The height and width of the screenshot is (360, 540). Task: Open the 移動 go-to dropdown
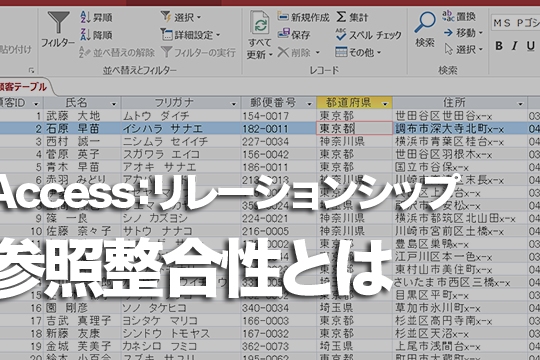[463, 33]
